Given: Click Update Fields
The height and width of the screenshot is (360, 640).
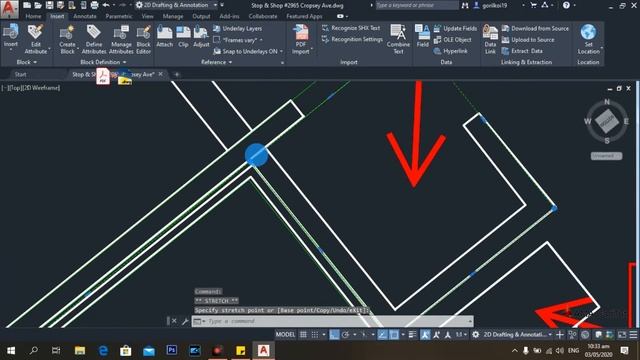Looking at the screenshot, I should click(x=455, y=29).
